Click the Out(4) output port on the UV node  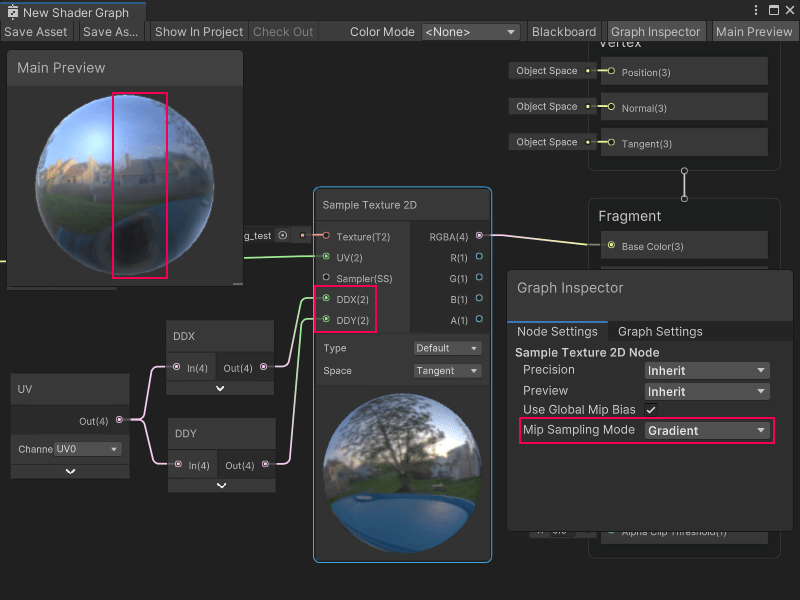click(x=121, y=421)
